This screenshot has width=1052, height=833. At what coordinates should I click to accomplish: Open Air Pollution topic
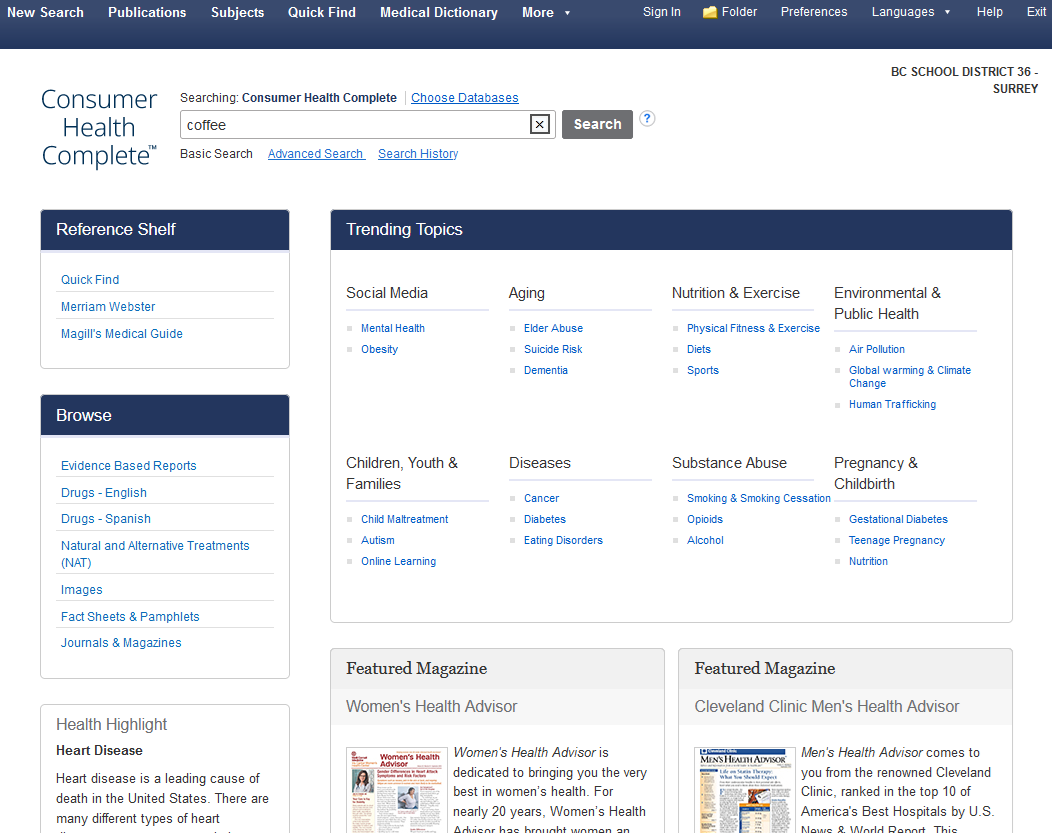coord(876,349)
